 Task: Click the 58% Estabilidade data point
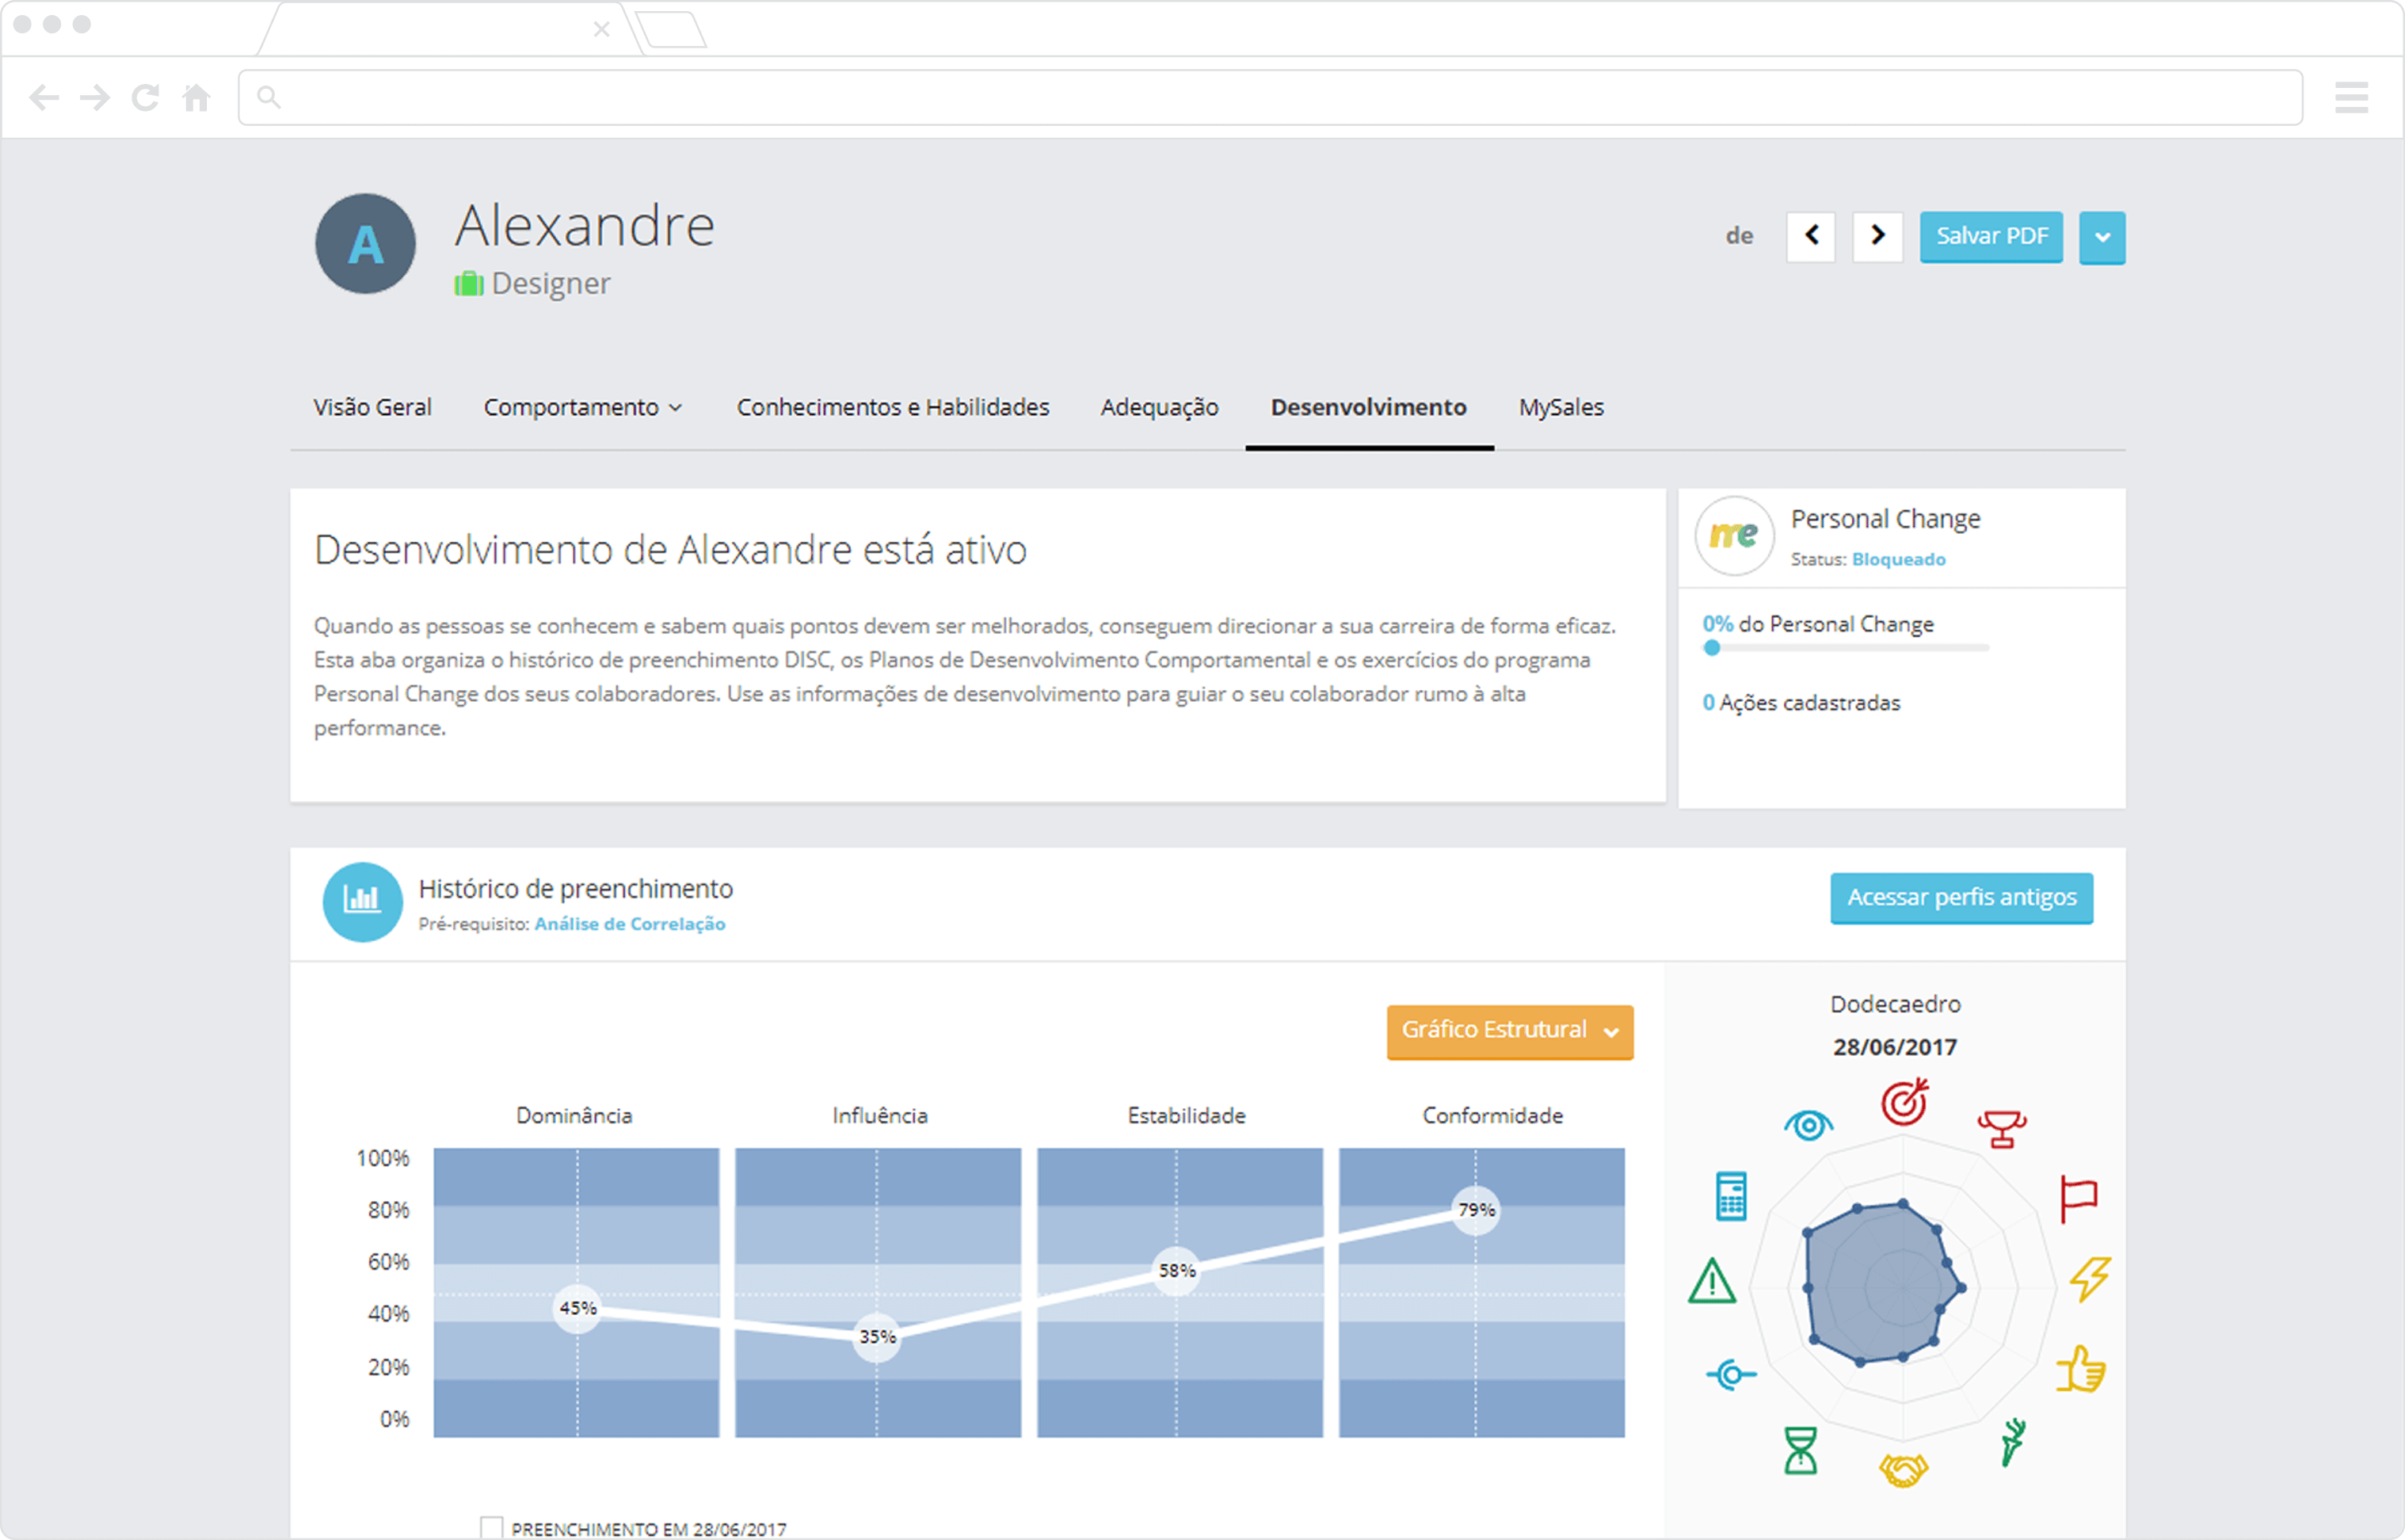point(1176,1271)
